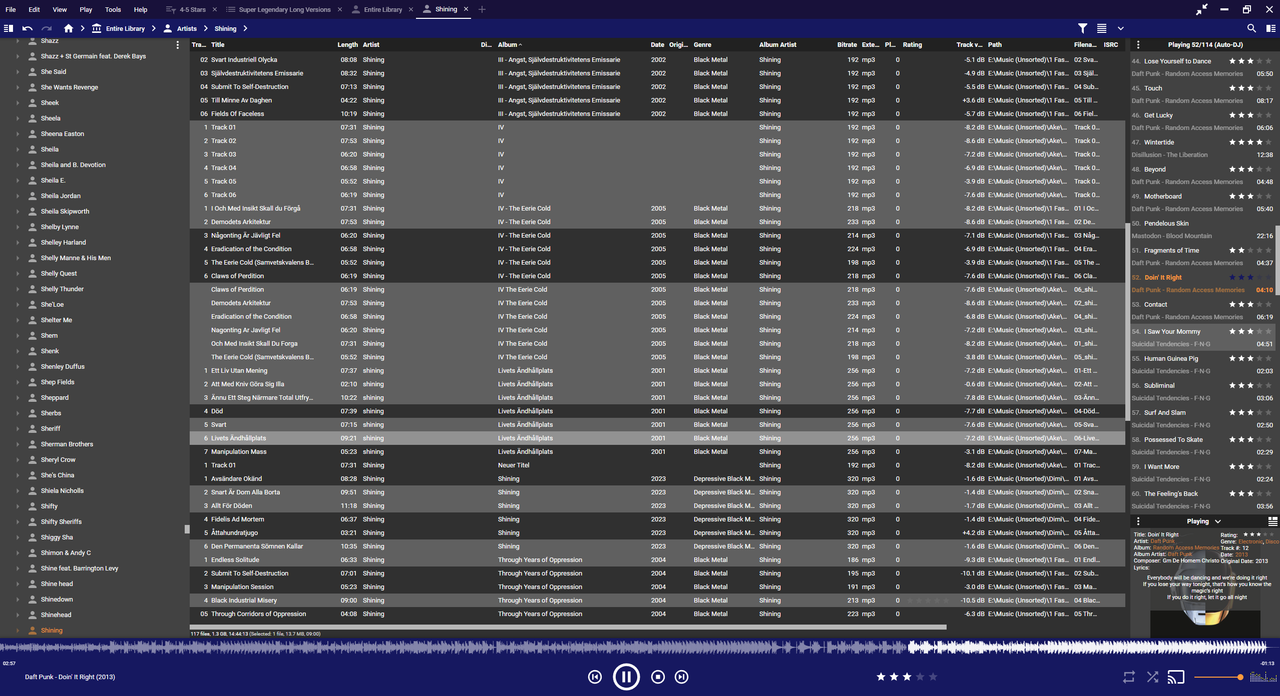Toggle shuffle mode
The width and height of the screenshot is (1280, 696).
pos(1152,677)
